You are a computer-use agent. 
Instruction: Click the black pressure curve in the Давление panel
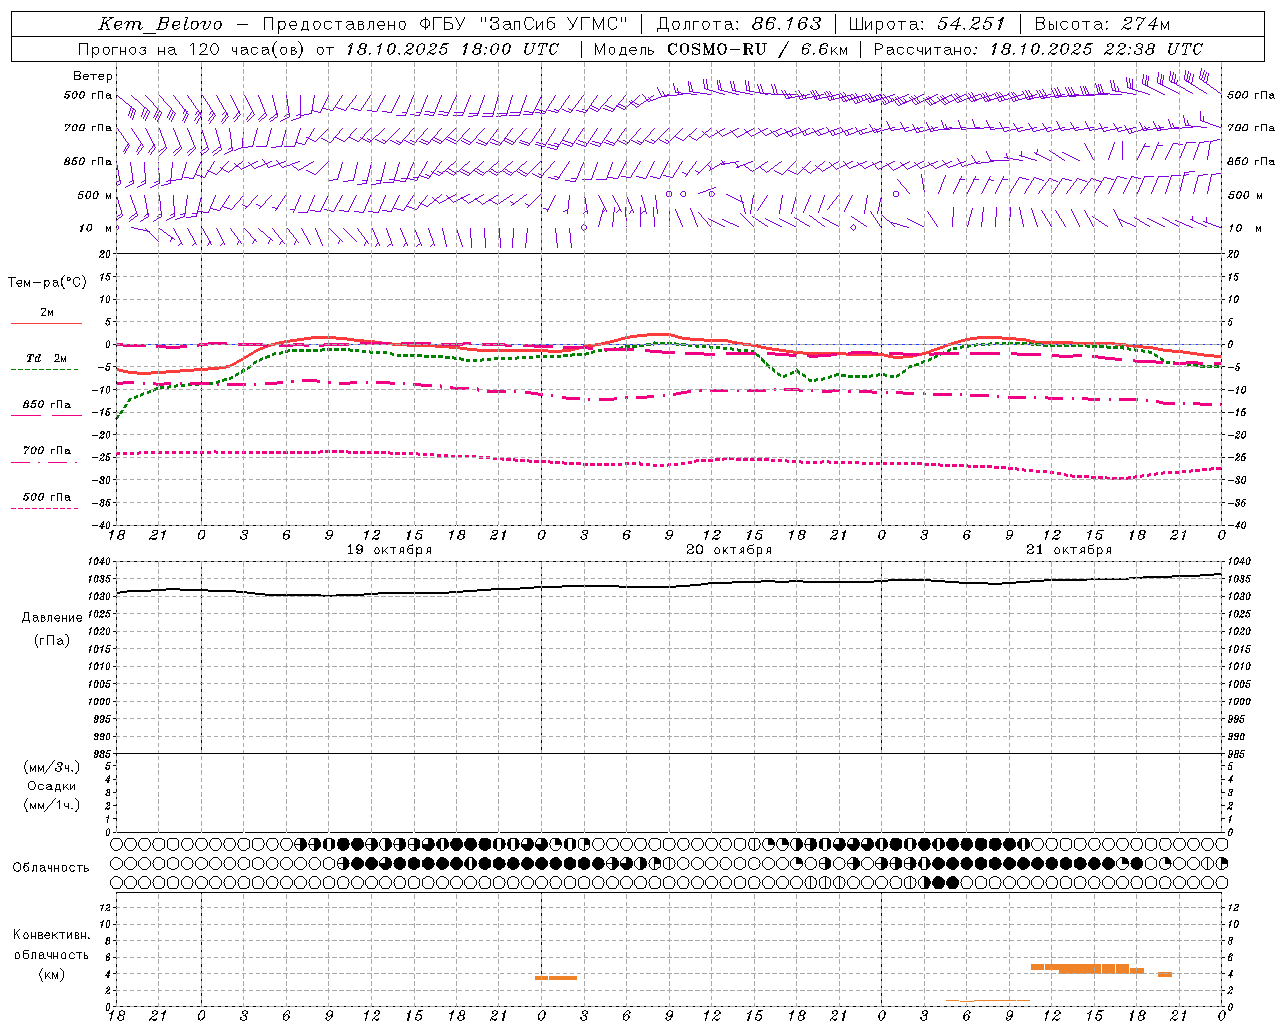669,586
